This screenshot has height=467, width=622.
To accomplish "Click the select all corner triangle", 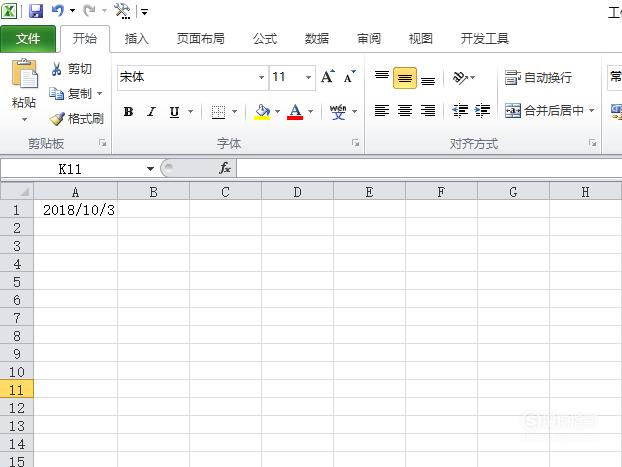I will coord(17,191).
